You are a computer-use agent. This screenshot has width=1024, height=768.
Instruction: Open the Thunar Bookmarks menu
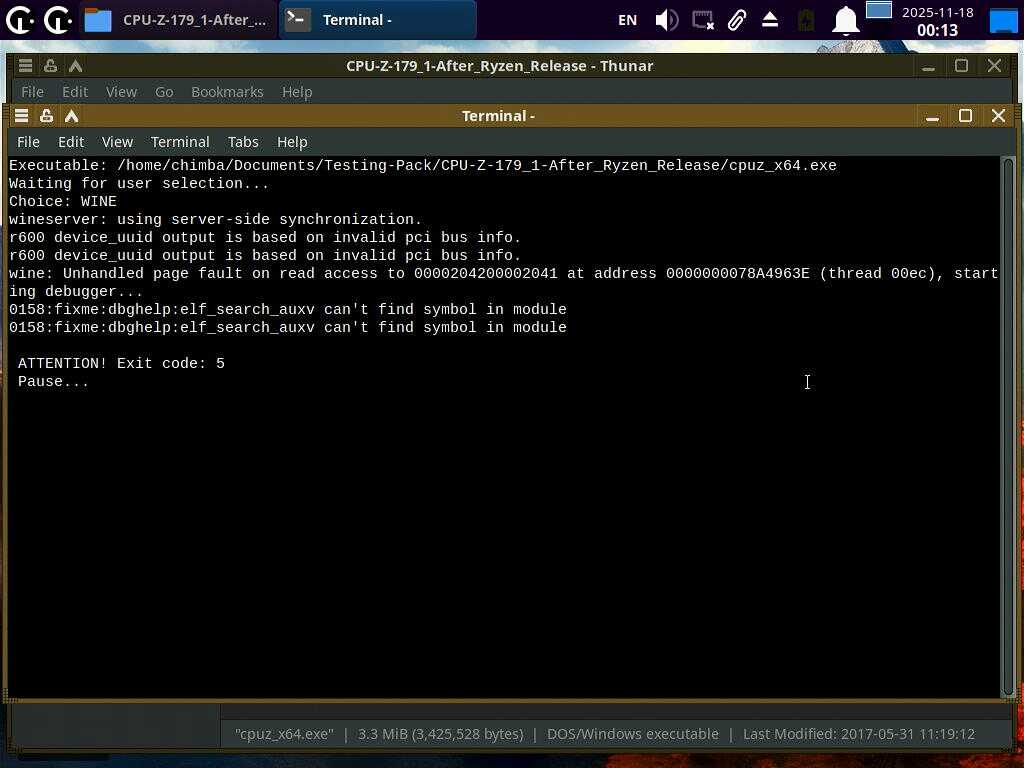click(227, 92)
